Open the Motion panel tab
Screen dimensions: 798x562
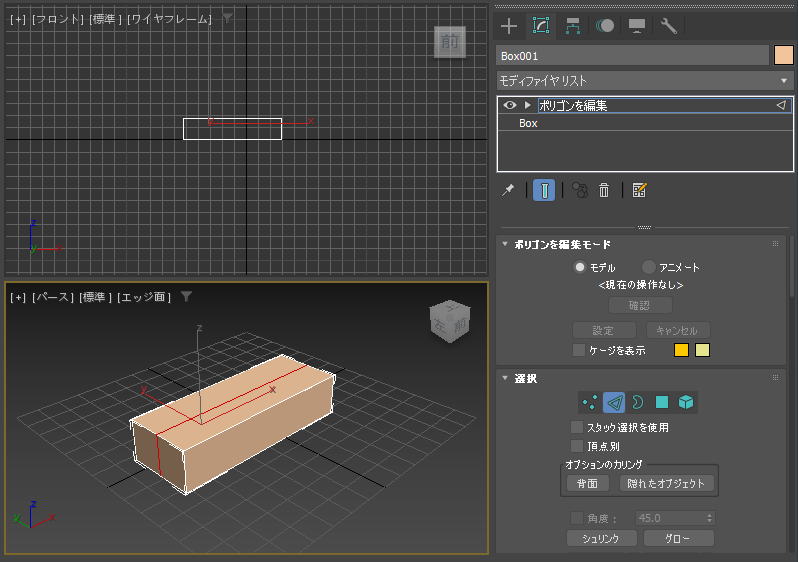(x=605, y=26)
